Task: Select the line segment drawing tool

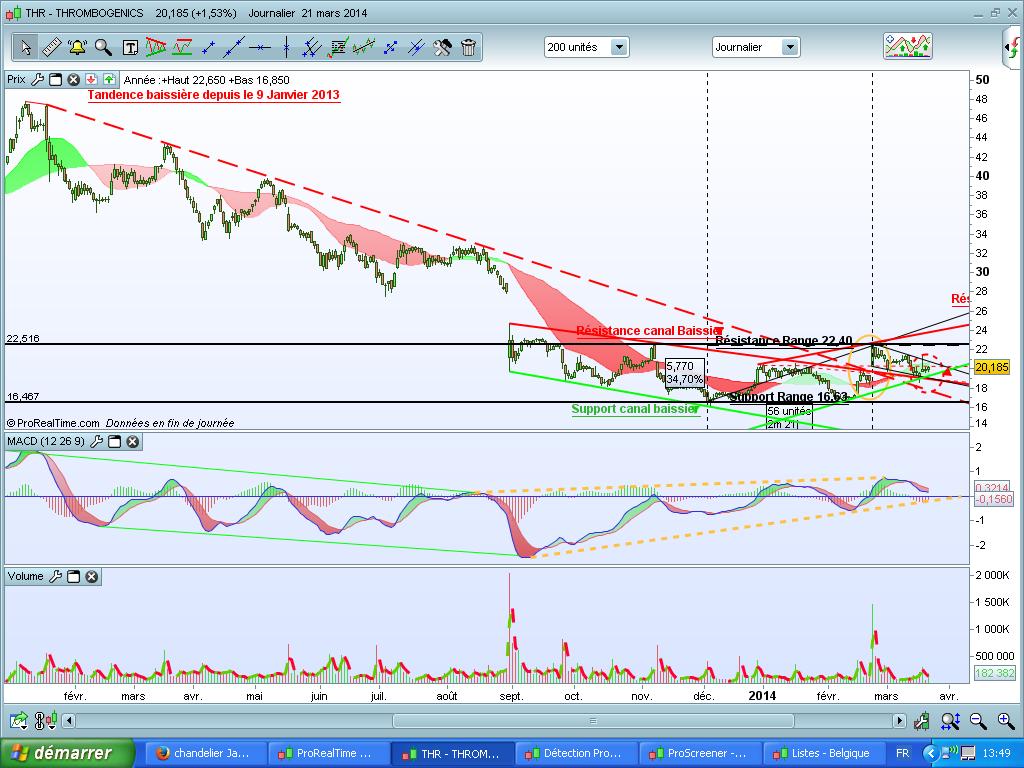Action: tap(208, 47)
